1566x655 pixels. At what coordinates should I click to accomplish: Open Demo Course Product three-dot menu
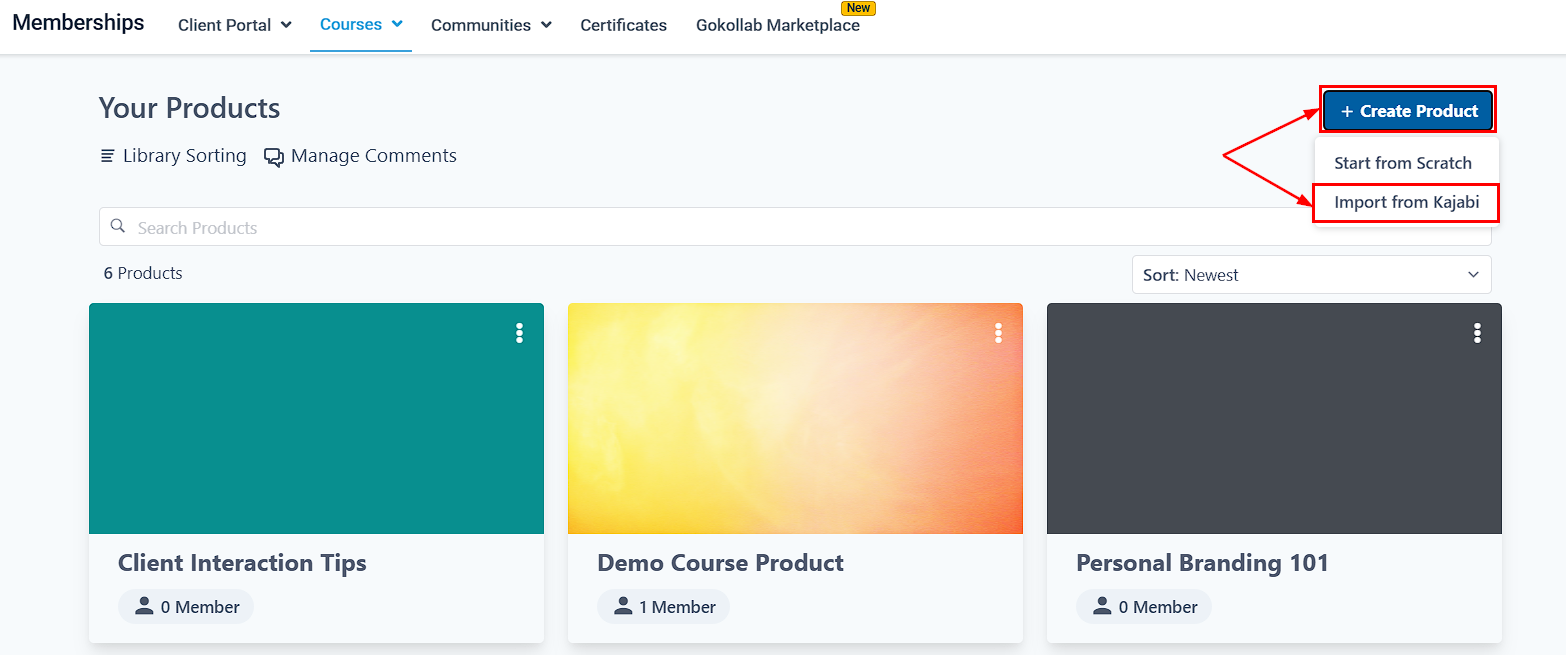[x=998, y=333]
